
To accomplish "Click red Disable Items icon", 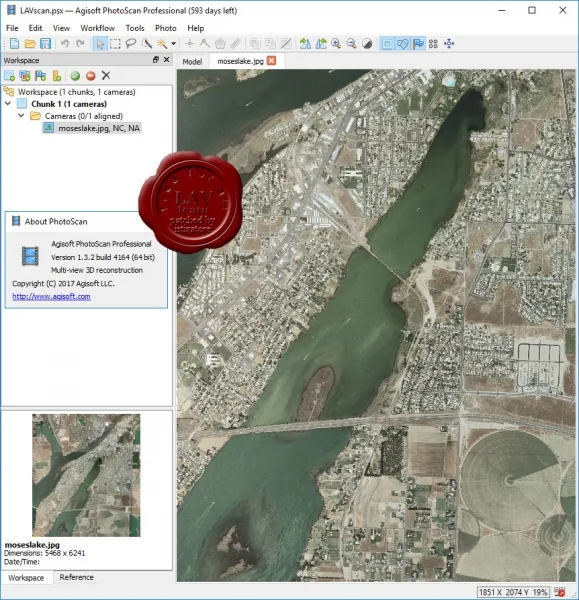I will 90,75.
